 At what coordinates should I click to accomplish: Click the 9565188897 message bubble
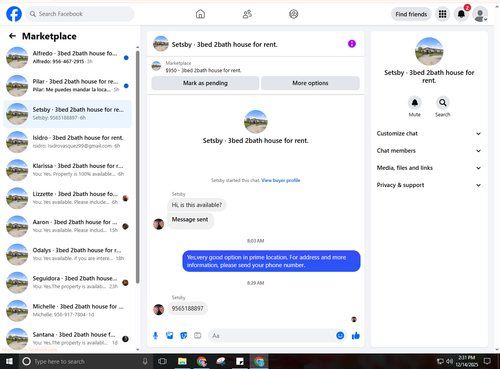187,309
